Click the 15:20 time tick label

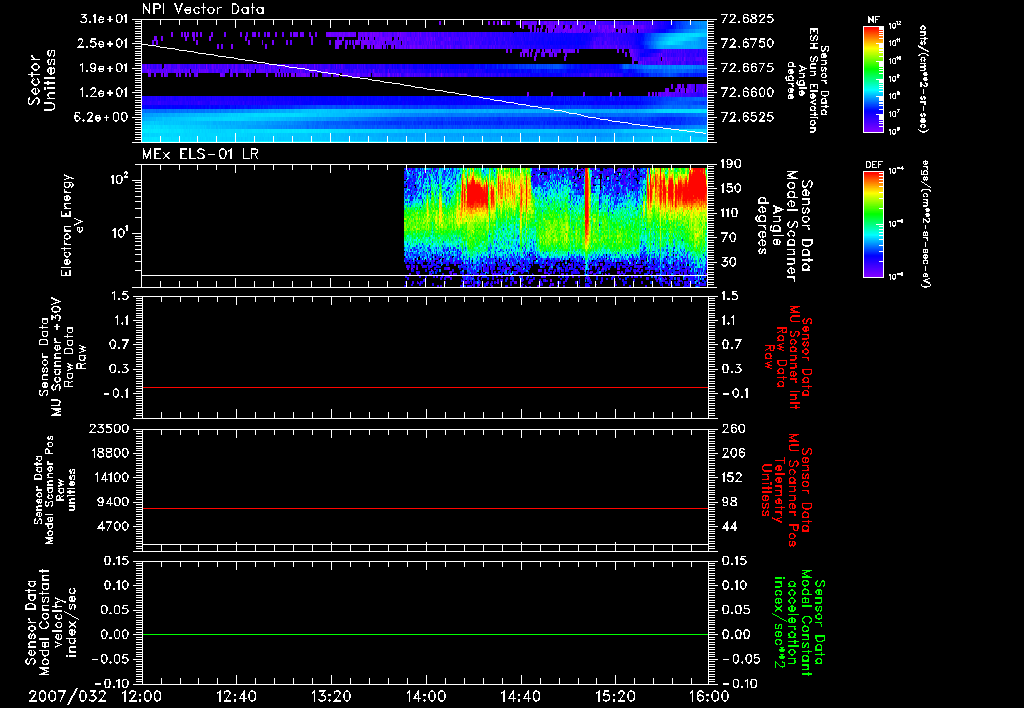(x=615, y=696)
